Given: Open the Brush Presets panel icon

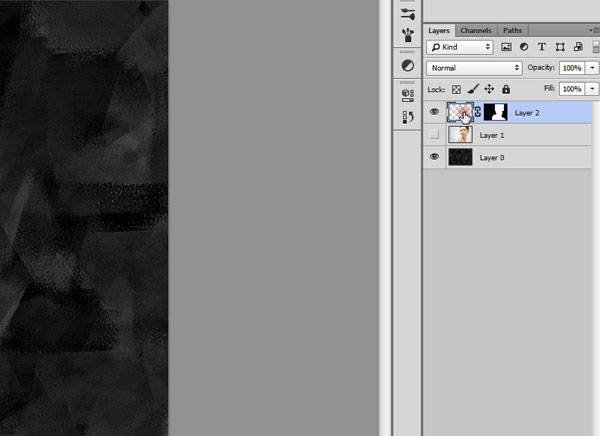Looking at the screenshot, I should (407, 36).
